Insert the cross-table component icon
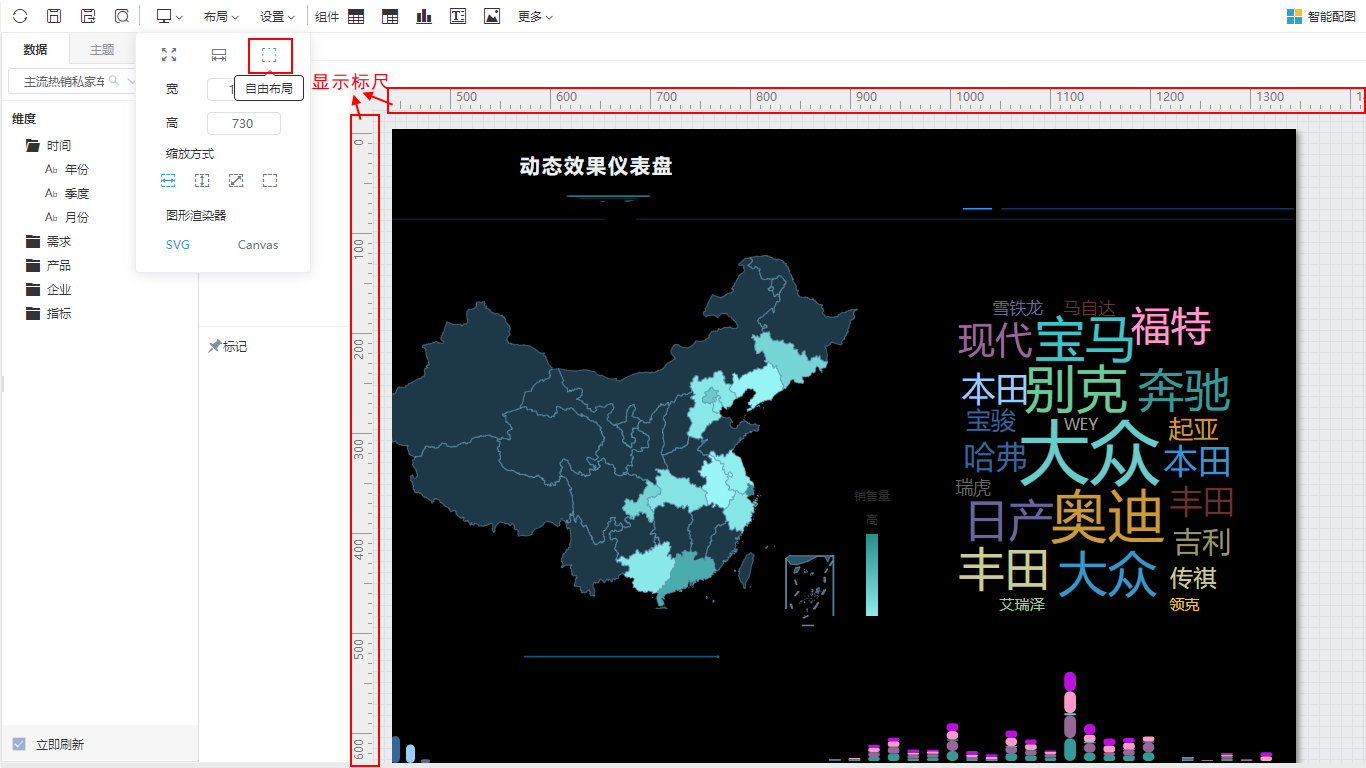This screenshot has width=1366, height=768. (390, 16)
